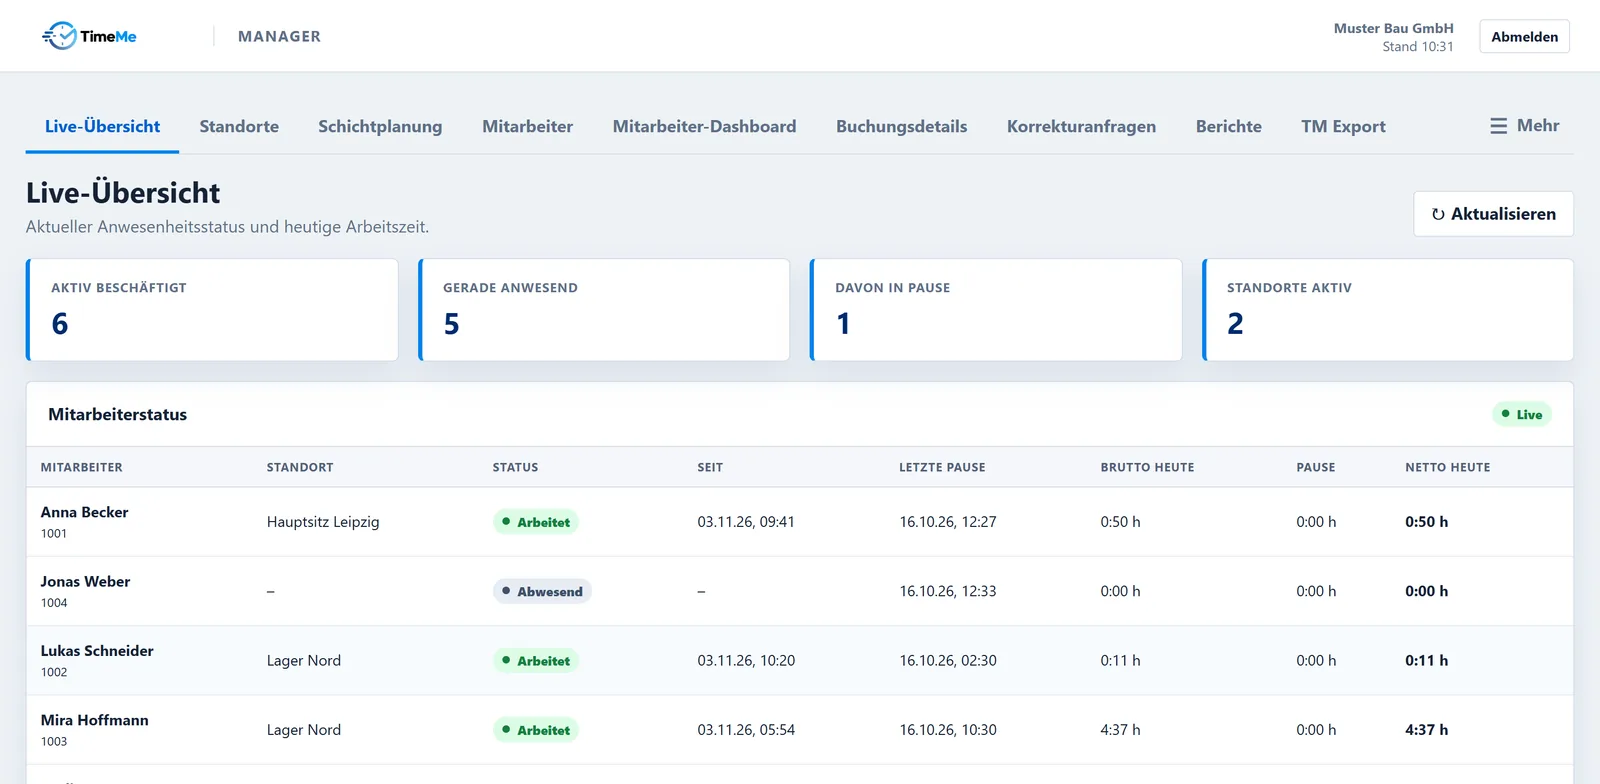Screen dimensions: 1600x784
Task: Click the Mitarbeiterstatus panel heading
Action: (118, 414)
